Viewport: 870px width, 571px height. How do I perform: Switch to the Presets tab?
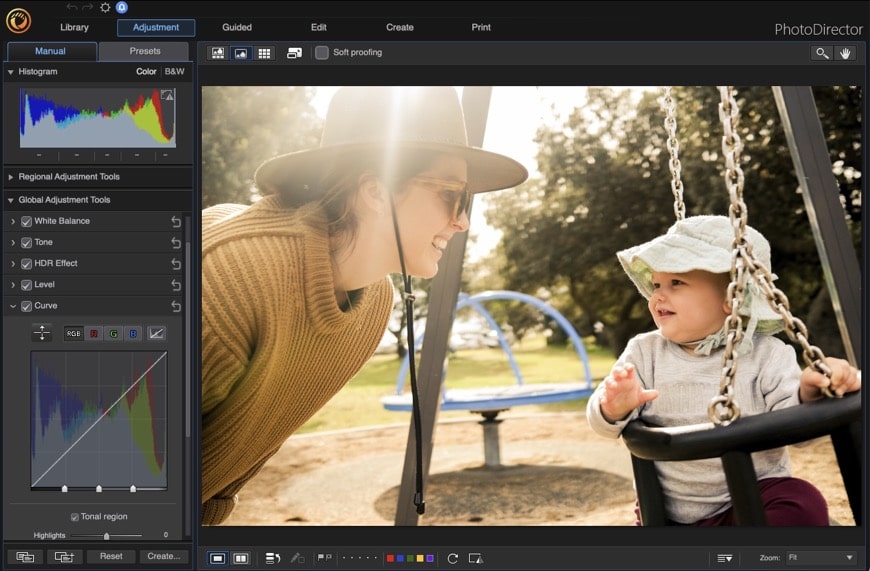point(145,51)
